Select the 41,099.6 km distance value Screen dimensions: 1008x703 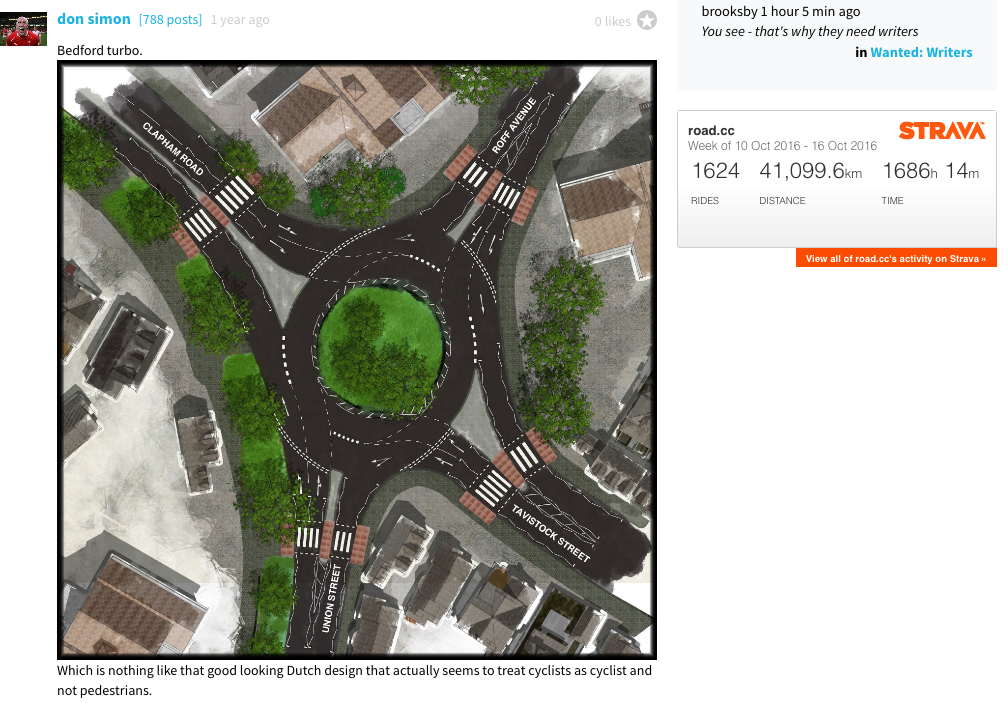pos(811,171)
